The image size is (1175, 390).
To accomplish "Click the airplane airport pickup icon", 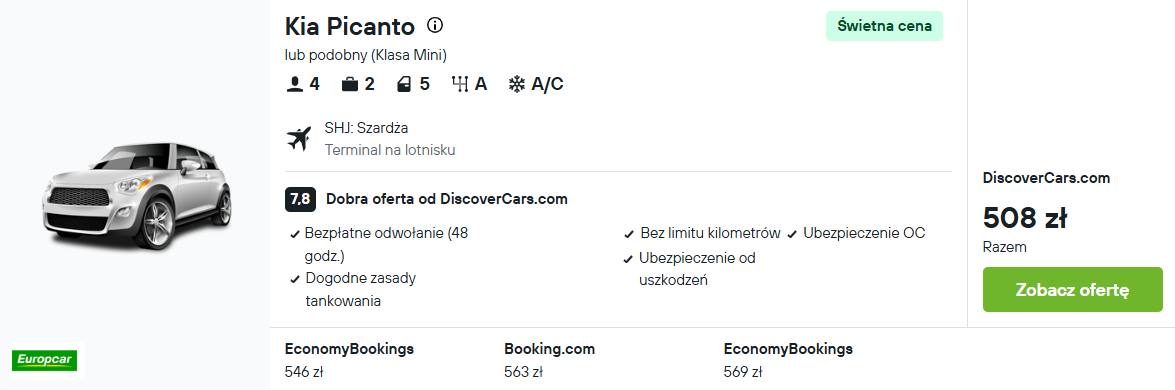I will tap(299, 139).
